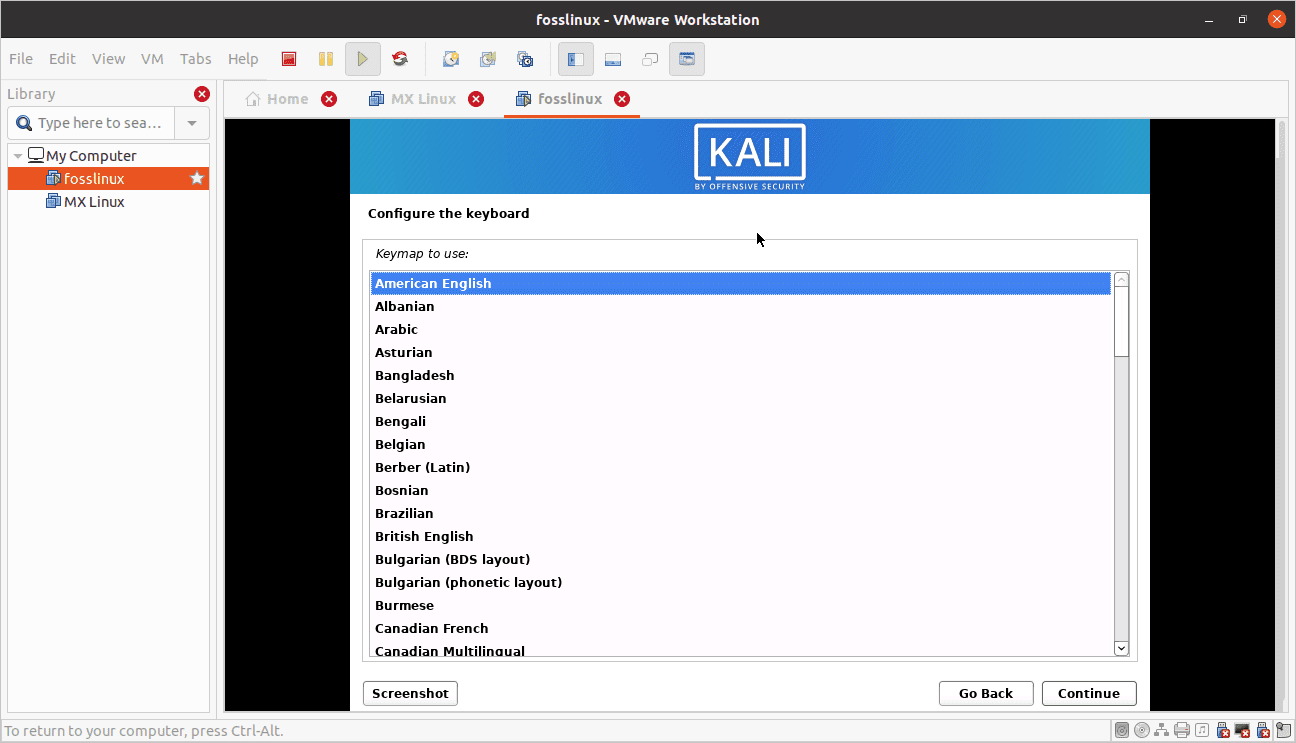This screenshot has height=743, width=1296.
Task: Click the printer status bar icon
Action: pyautogui.click(x=1182, y=730)
